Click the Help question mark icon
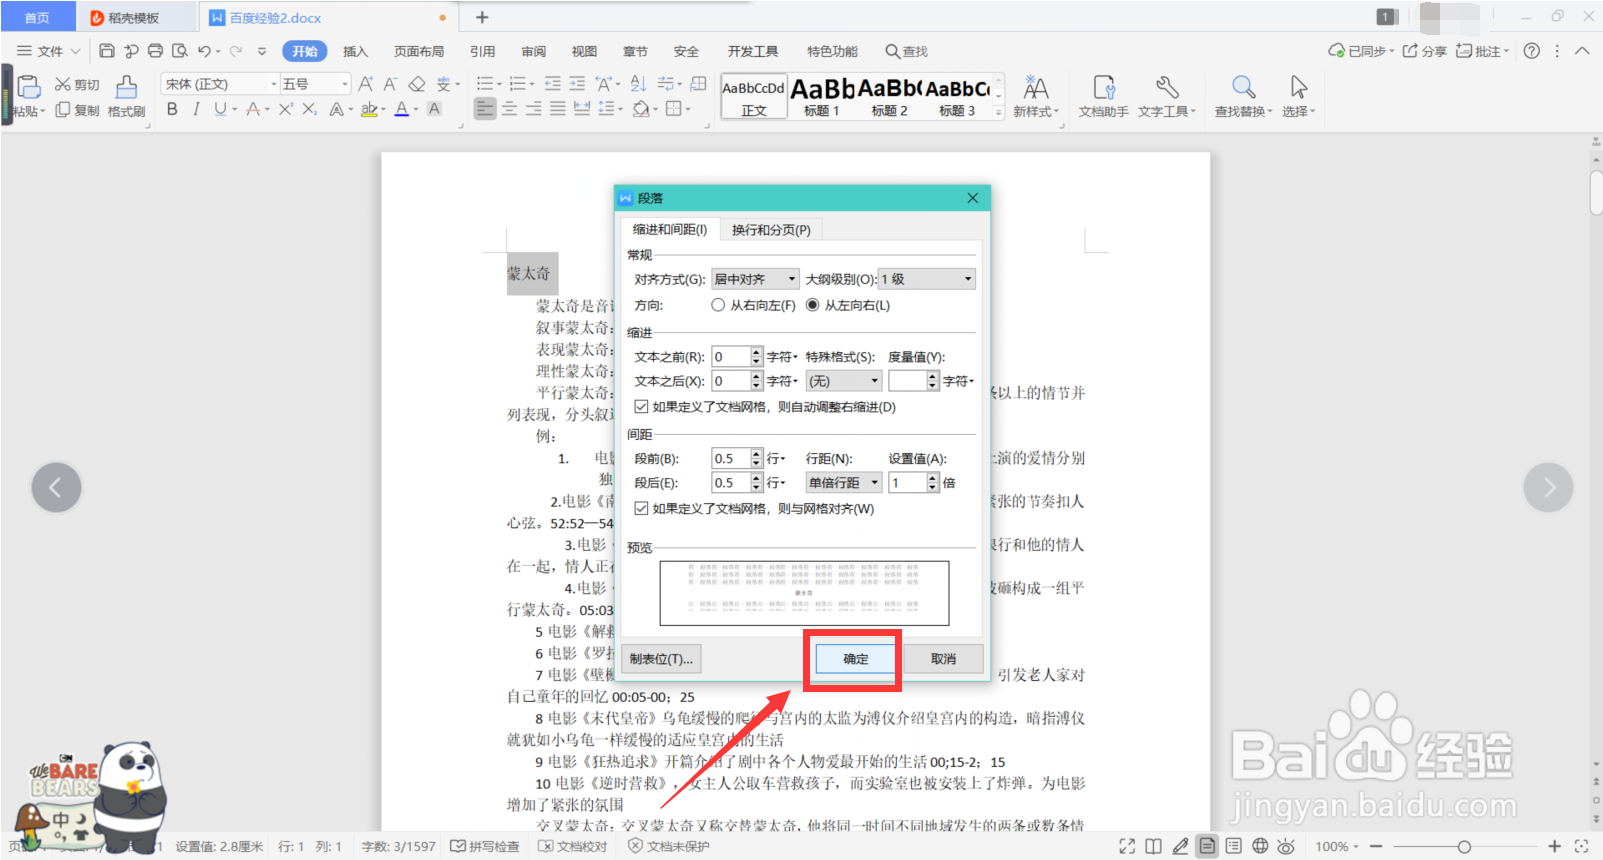Image resolution: width=1603 pixels, height=860 pixels. (x=1532, y=51)
